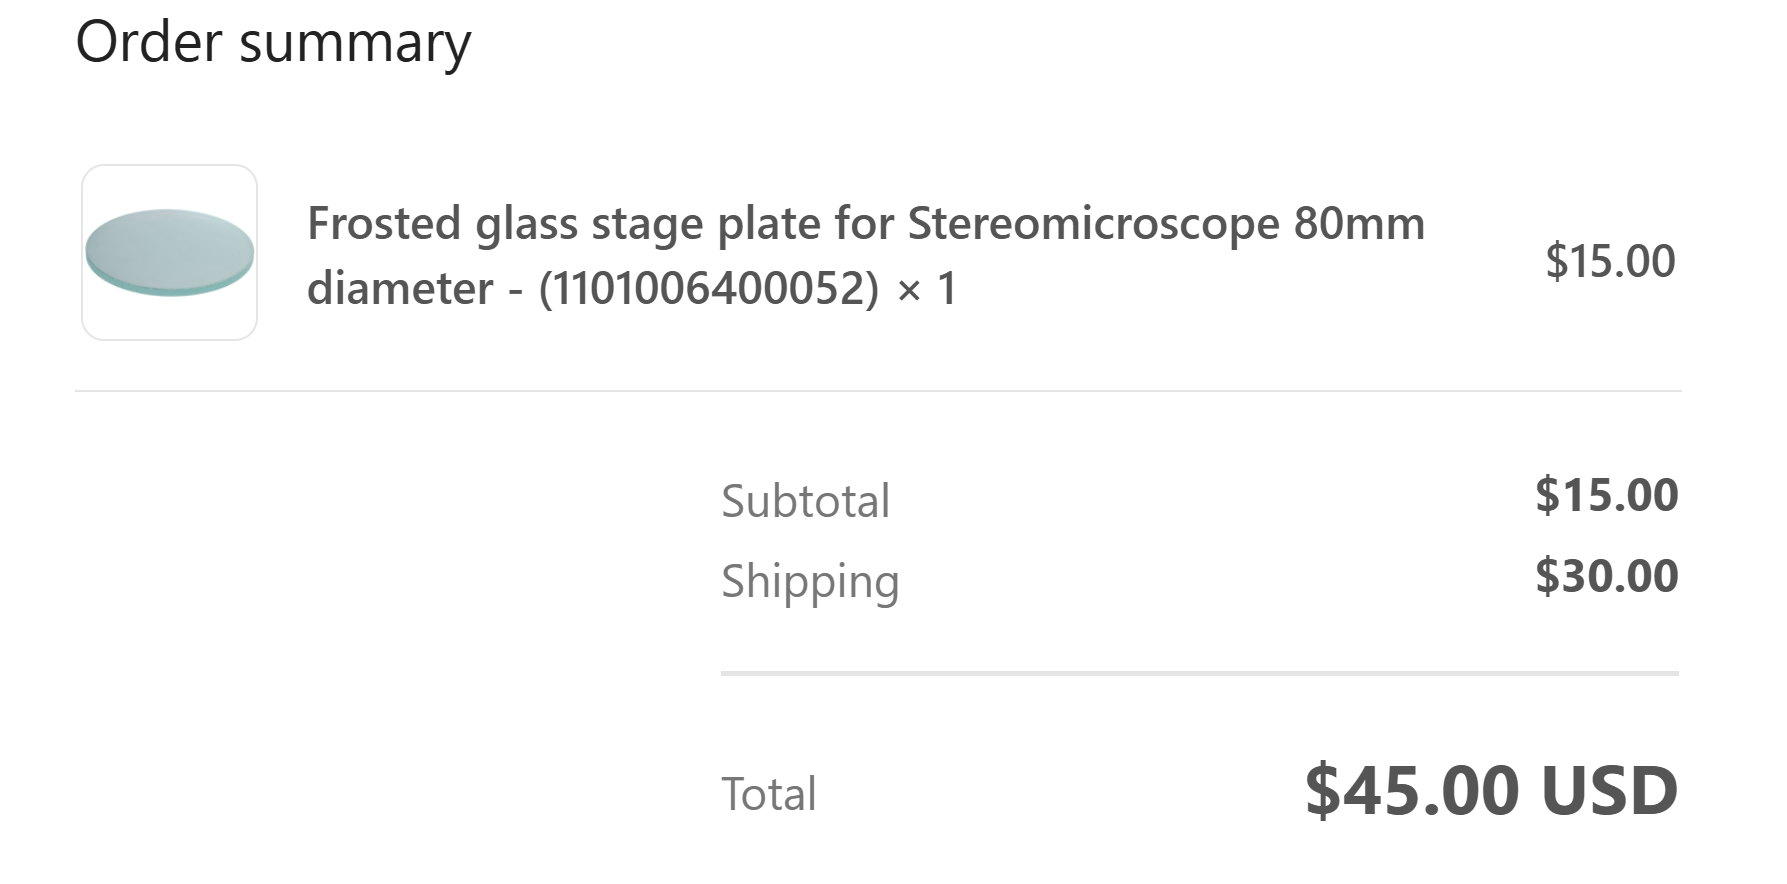Image resolution: width=1787 pixels, height=884 pixels.
Task: Click the word diameter in product name
Action: (400, 289)
